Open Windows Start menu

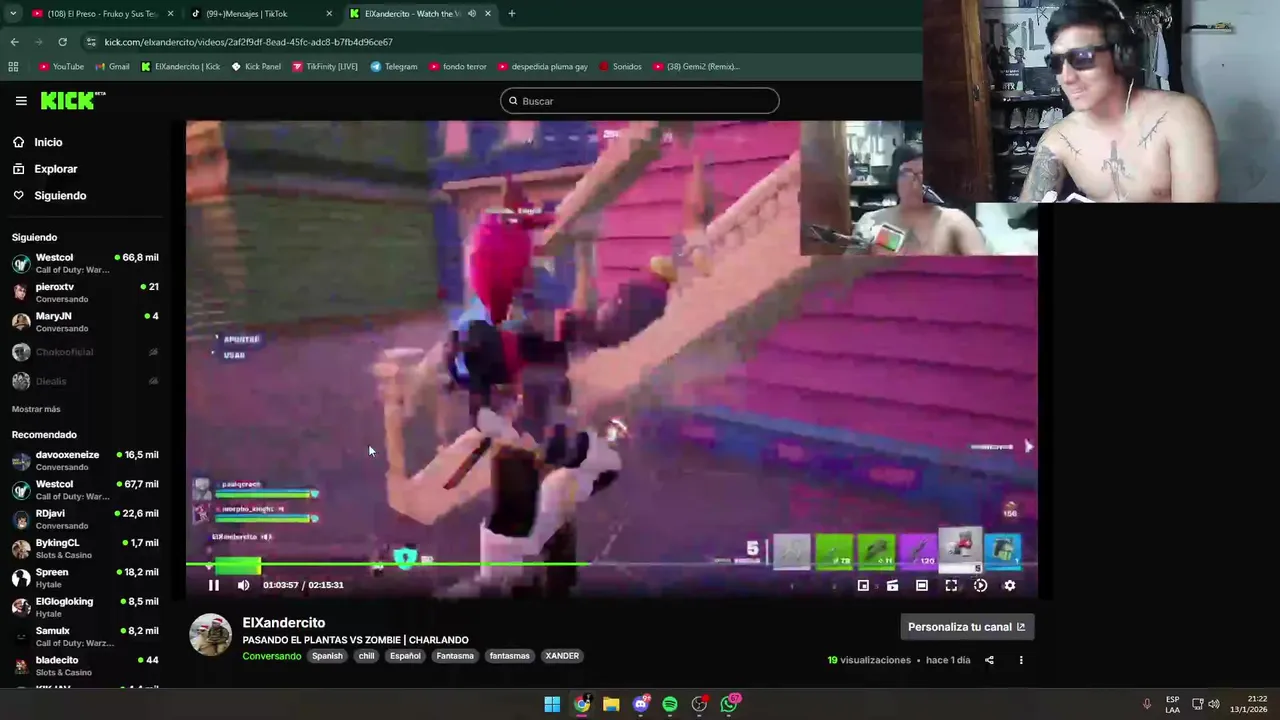[x=552, y=704]
